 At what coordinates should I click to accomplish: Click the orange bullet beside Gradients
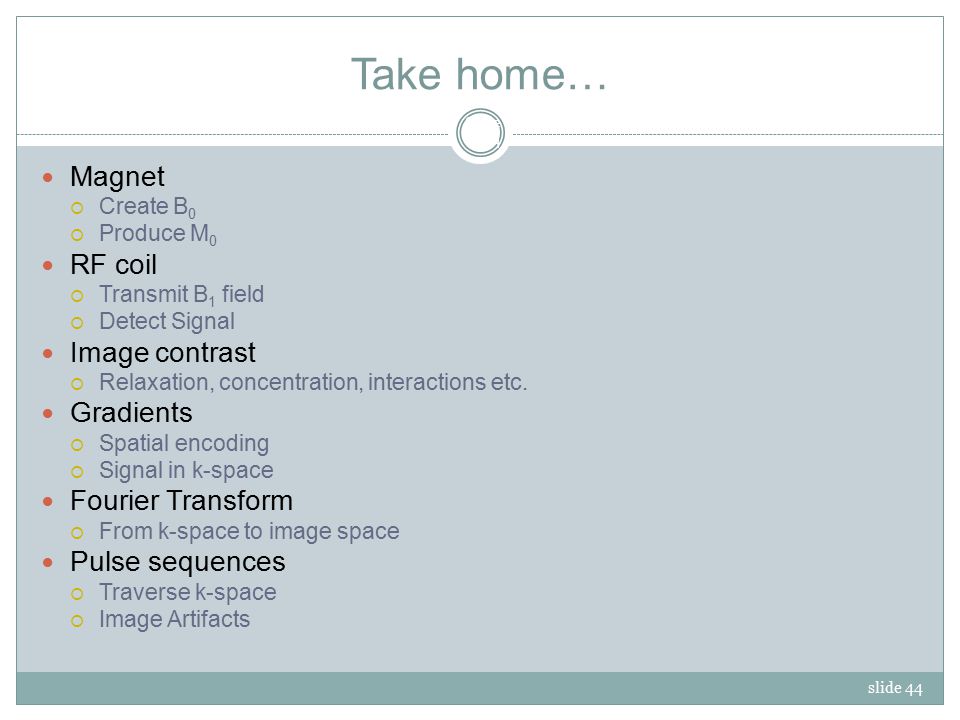48,414
